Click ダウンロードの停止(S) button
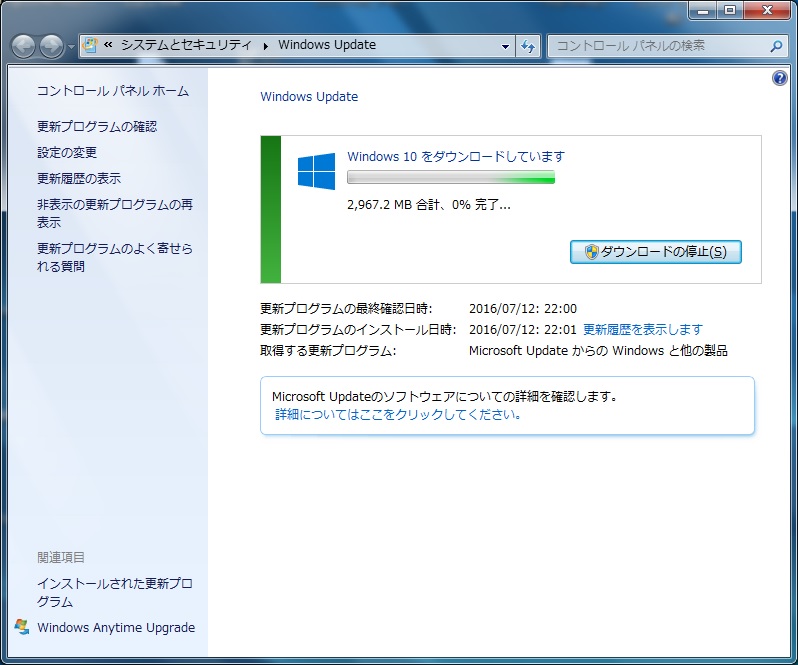The height and width of the screenshot is (665, 798). pos(656,252)
